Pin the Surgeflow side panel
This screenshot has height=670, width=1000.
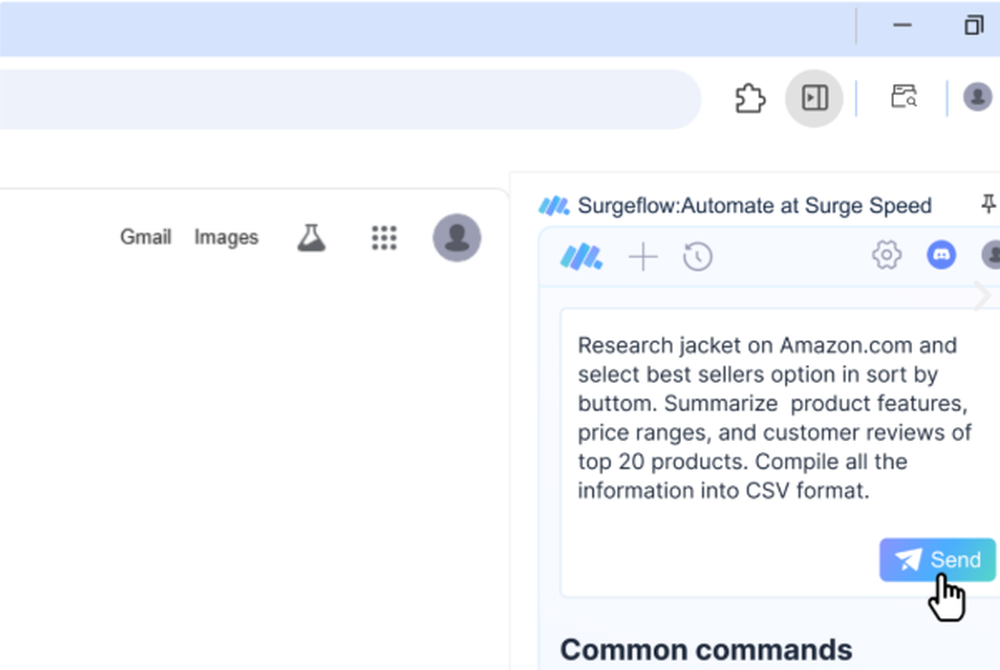(x=988, y=204)
